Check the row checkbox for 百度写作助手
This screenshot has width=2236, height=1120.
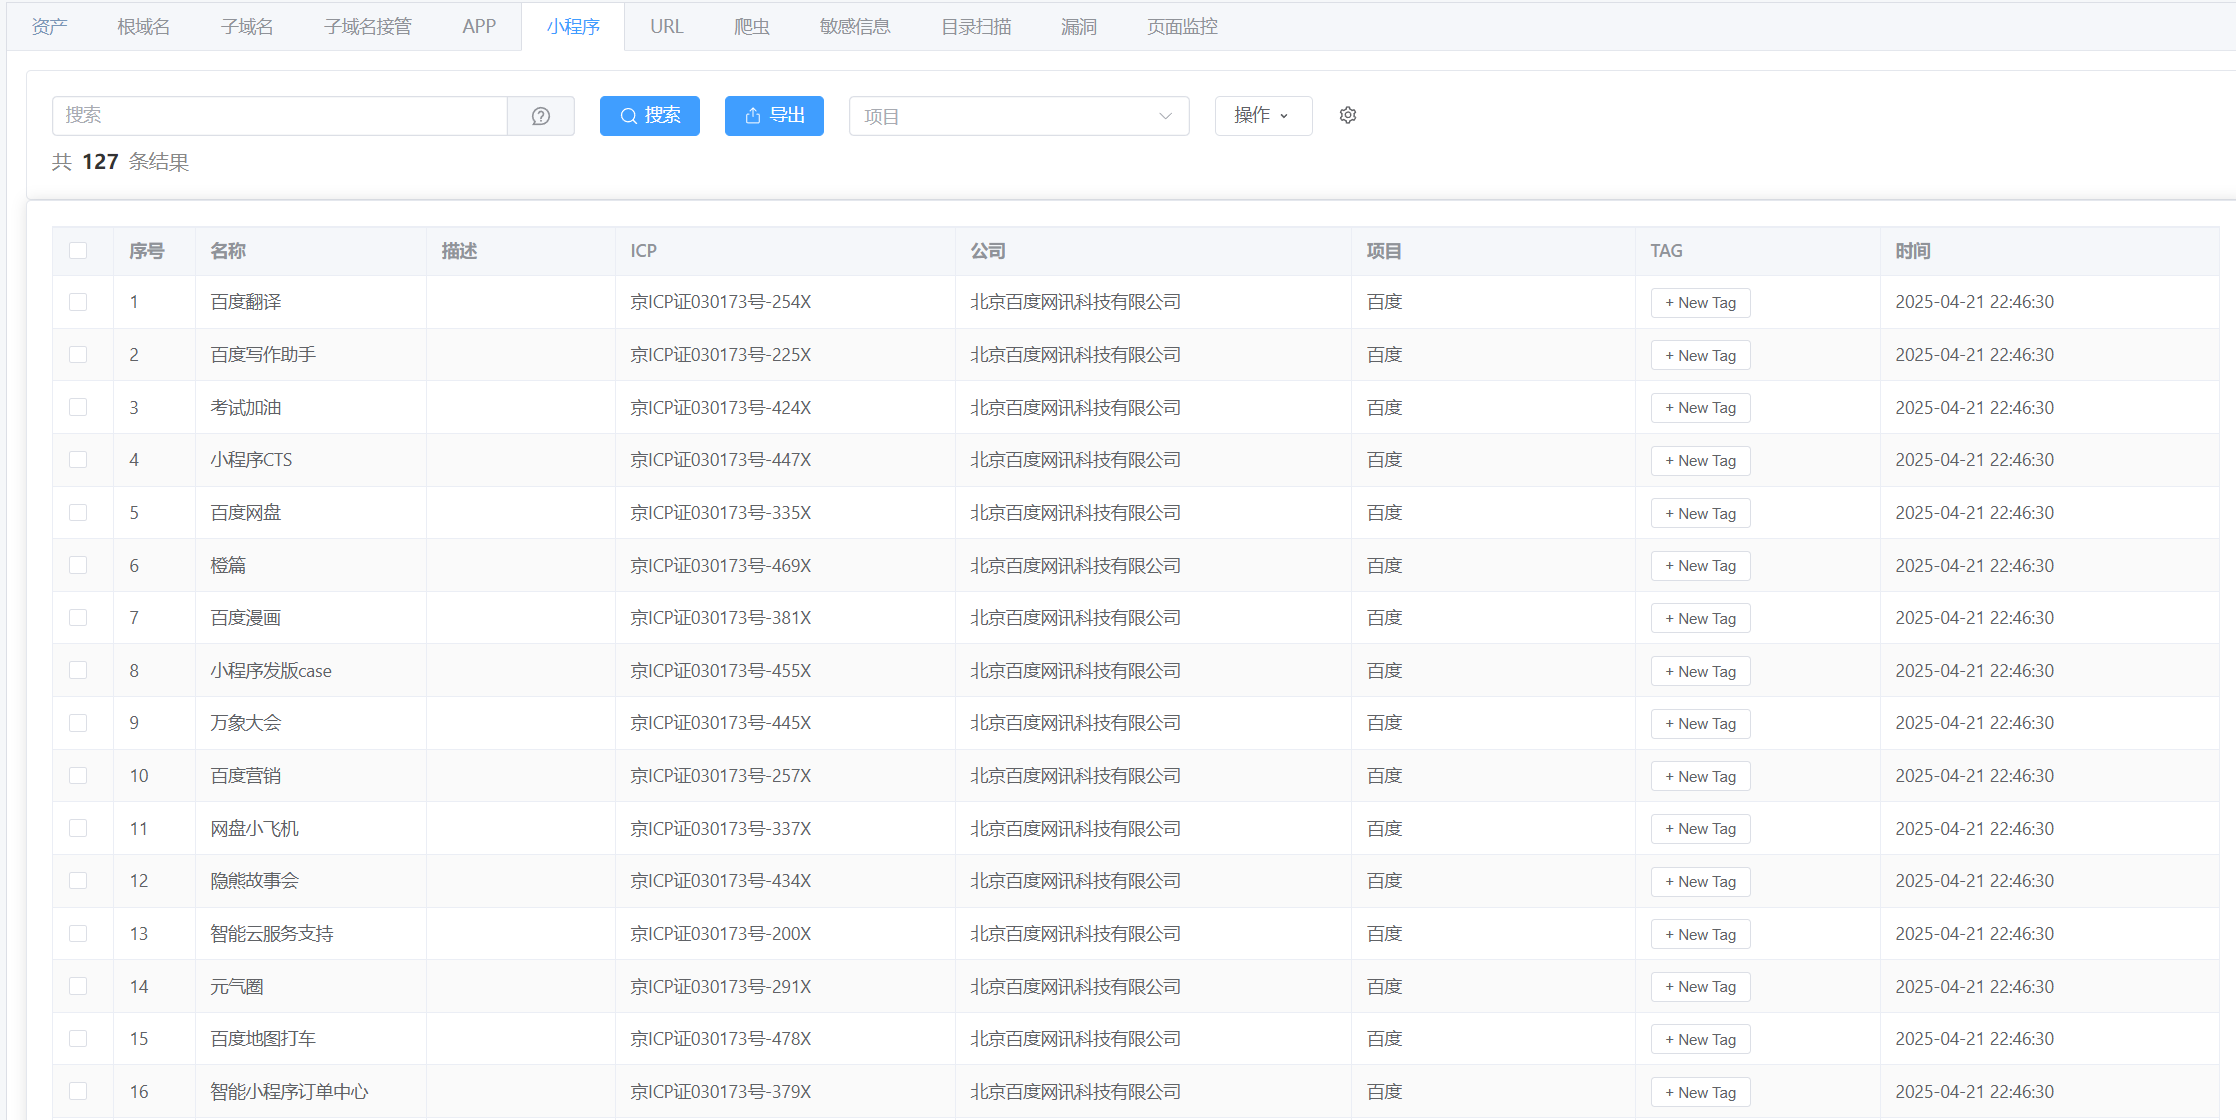[x=78, y=355]
